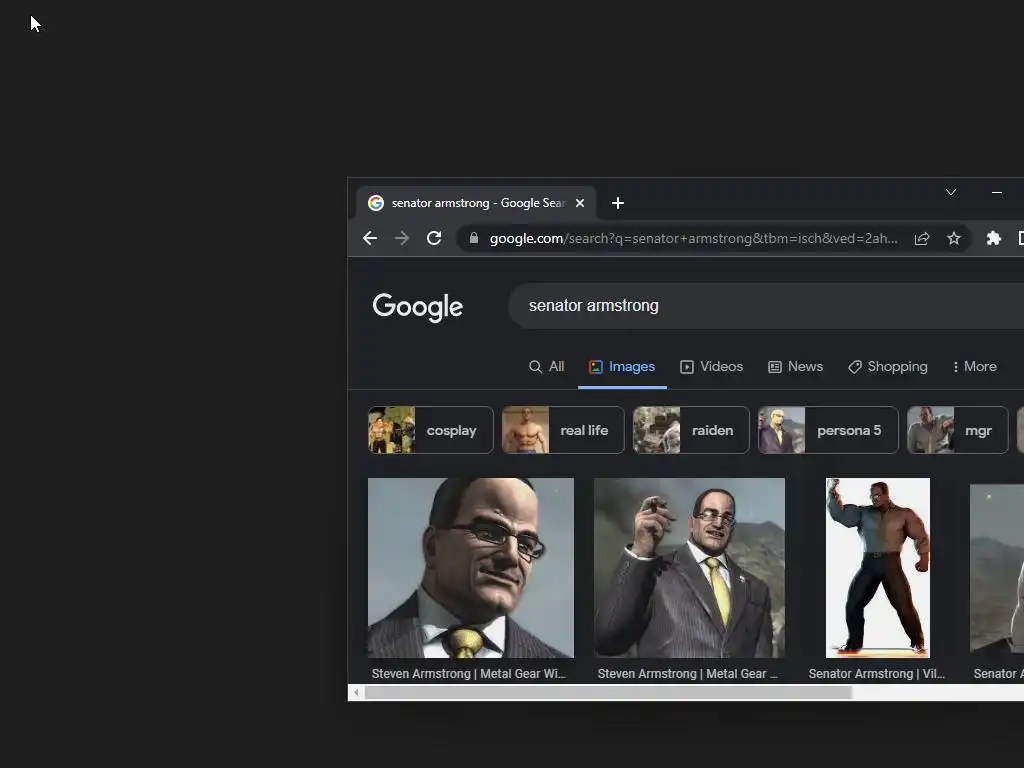Reload the Google search page
This screenshot has height=768, width=1024.
(x=434, y=238)
